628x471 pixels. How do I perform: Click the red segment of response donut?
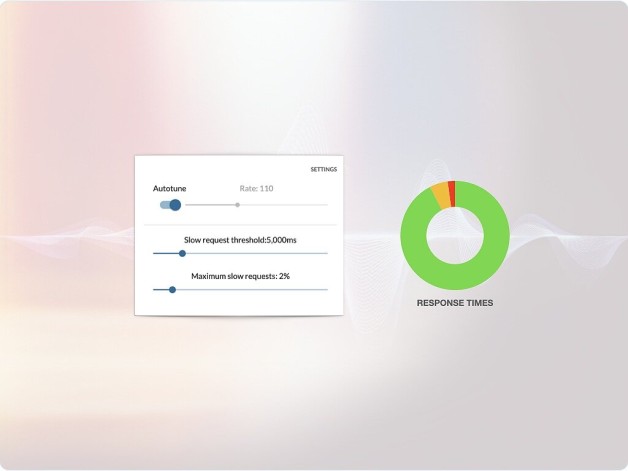click(x=452, y=194)
